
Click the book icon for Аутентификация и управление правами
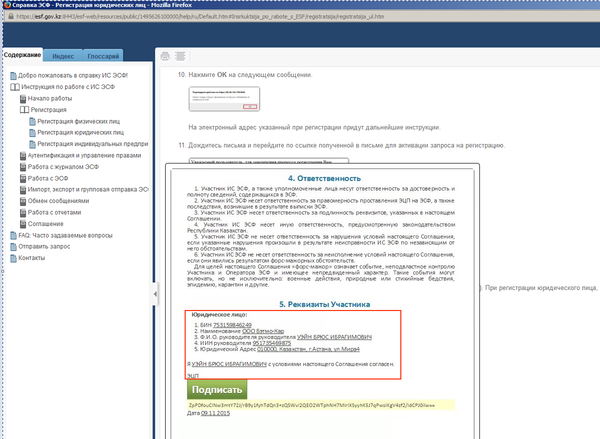click(x=23, y=155)
